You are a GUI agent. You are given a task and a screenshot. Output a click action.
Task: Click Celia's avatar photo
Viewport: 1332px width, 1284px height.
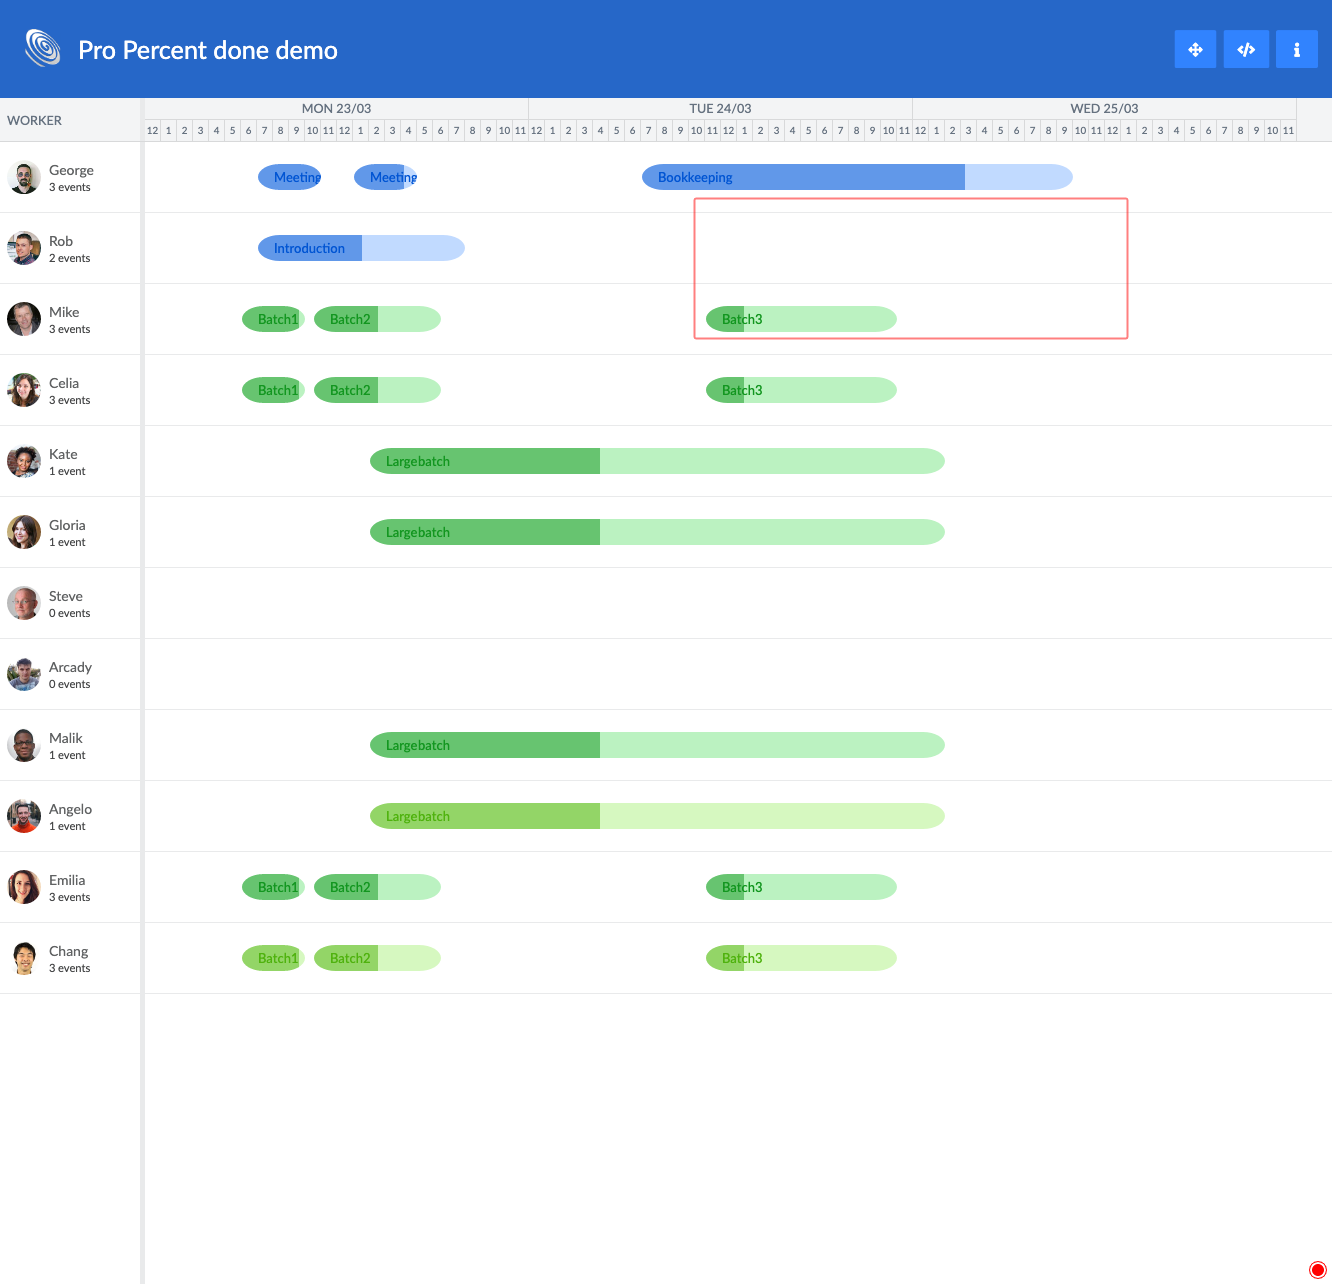tap(24, 390)
